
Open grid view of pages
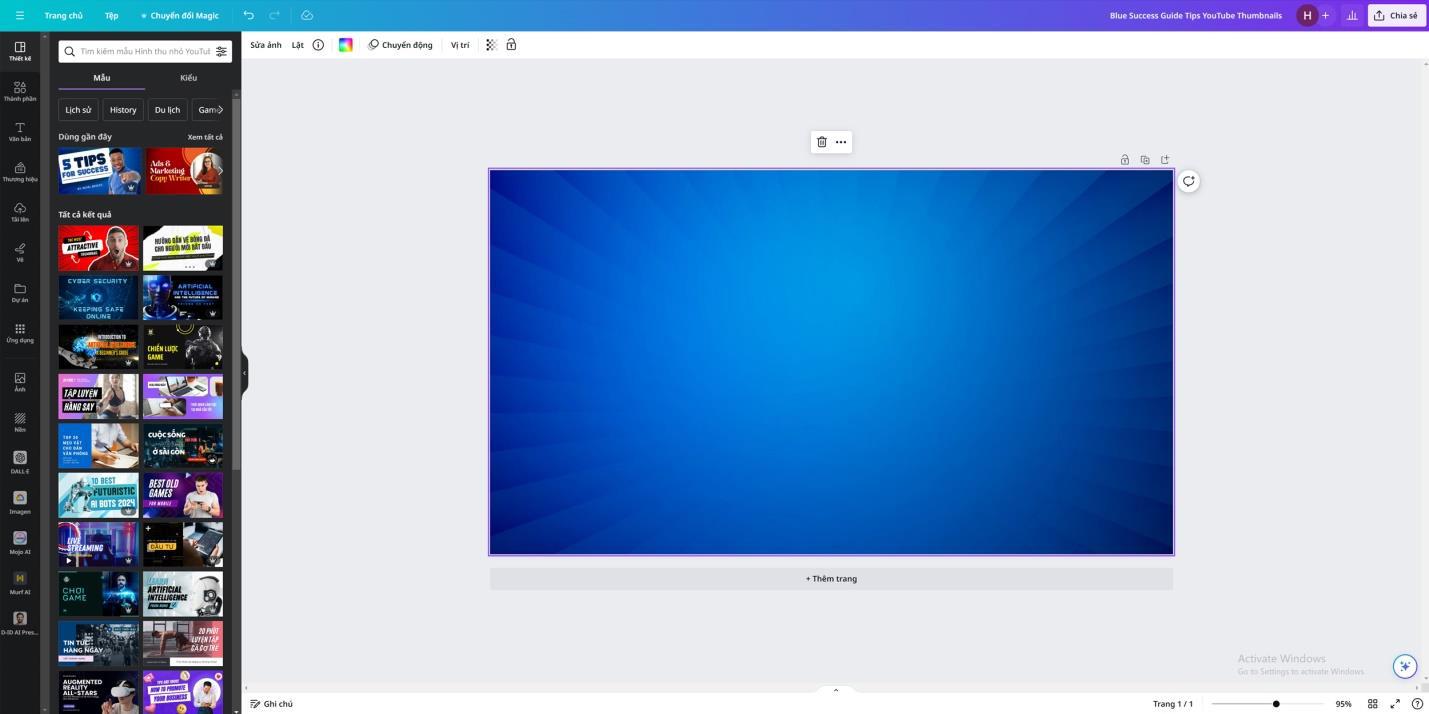pos(1373,704)
